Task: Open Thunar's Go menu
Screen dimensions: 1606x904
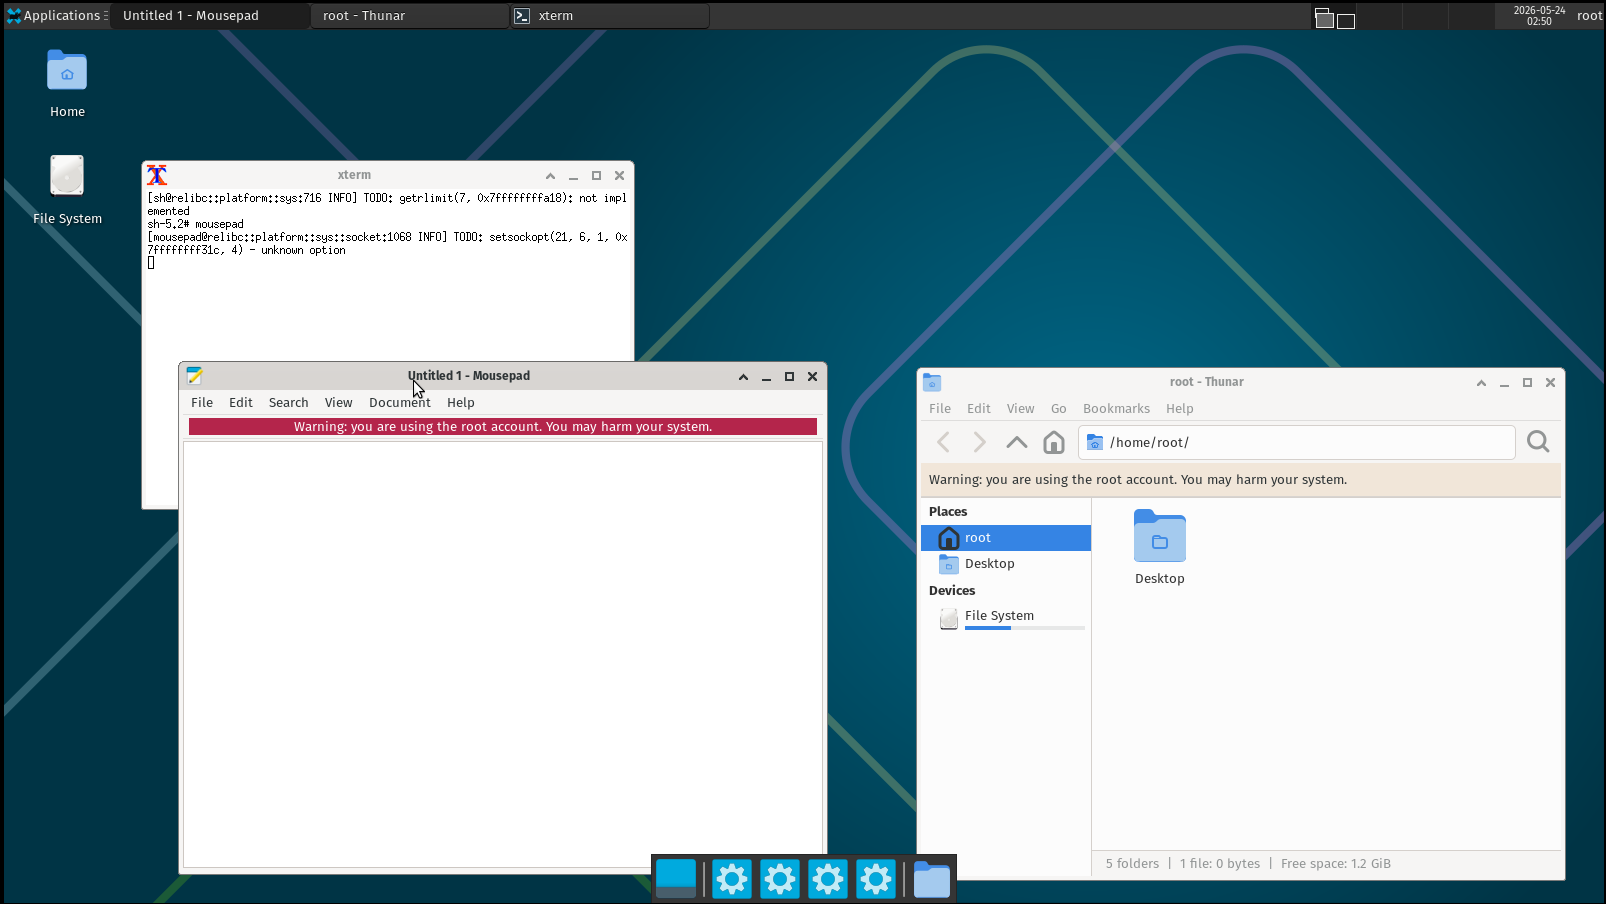Action: [x=1059, y=409]
